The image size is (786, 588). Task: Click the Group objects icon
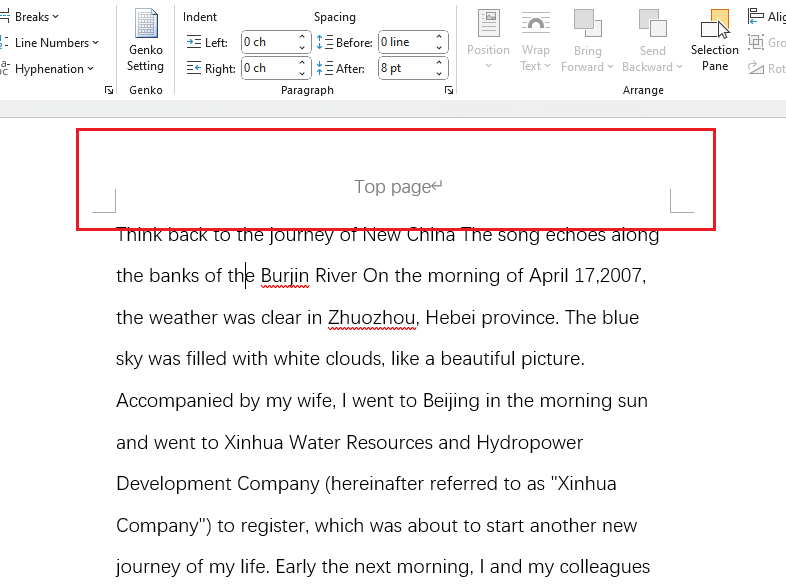coord(755,42)
